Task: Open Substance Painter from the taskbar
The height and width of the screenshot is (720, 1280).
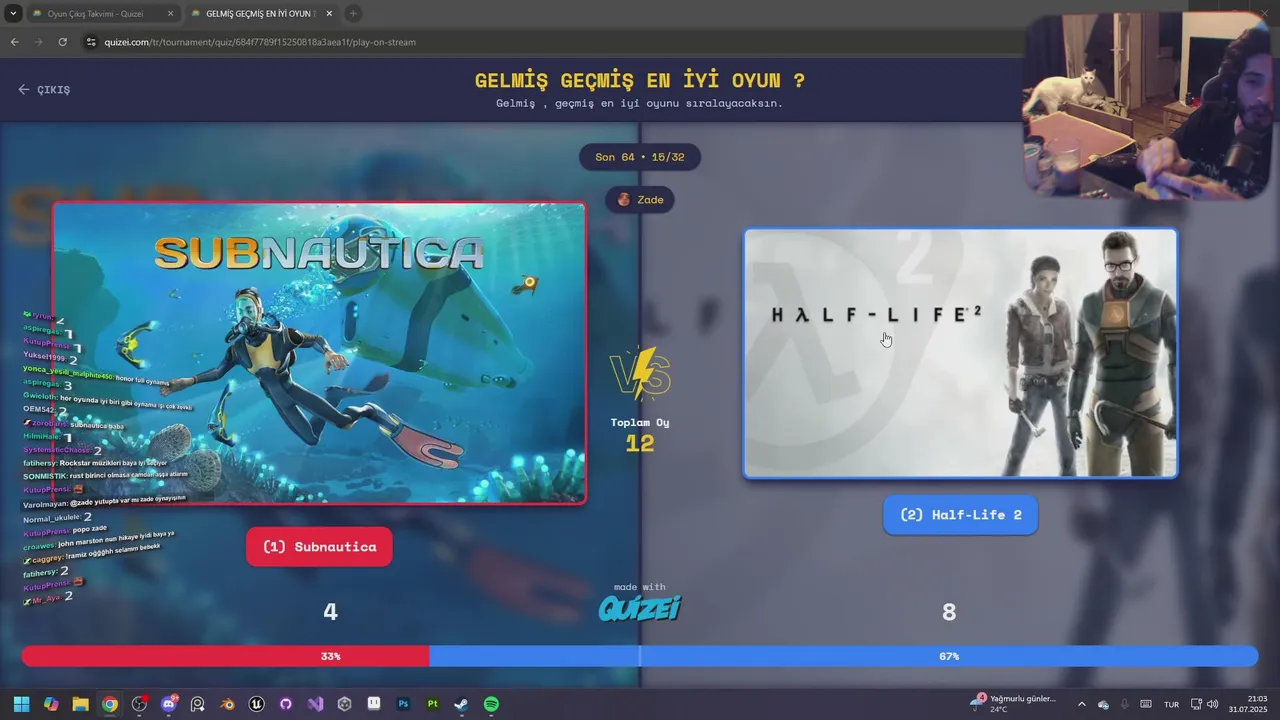Action: point(432,704)
